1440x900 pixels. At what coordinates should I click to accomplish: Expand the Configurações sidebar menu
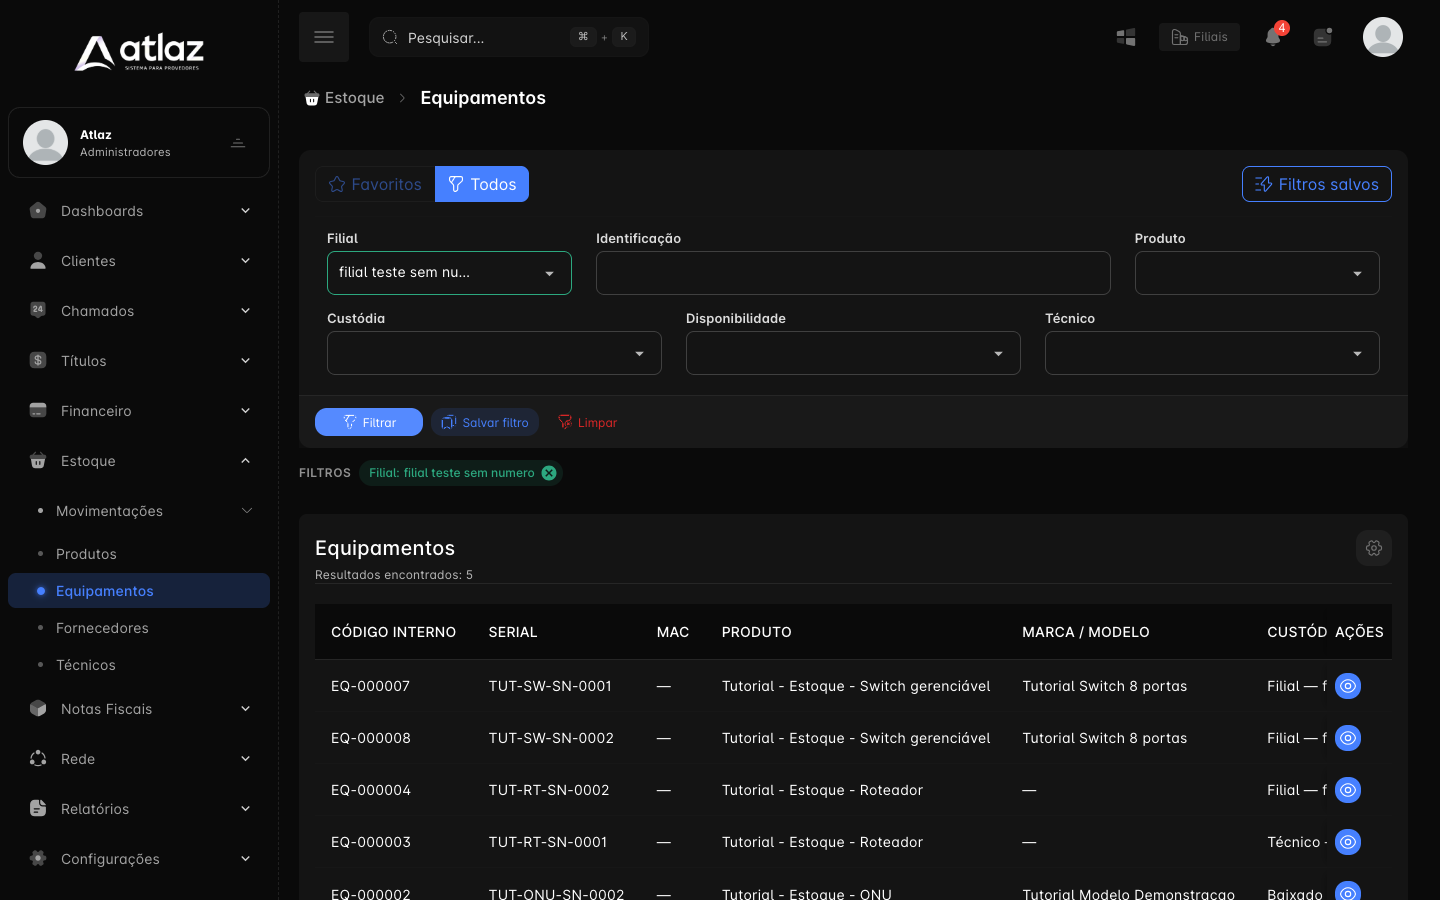pos(139,859)
